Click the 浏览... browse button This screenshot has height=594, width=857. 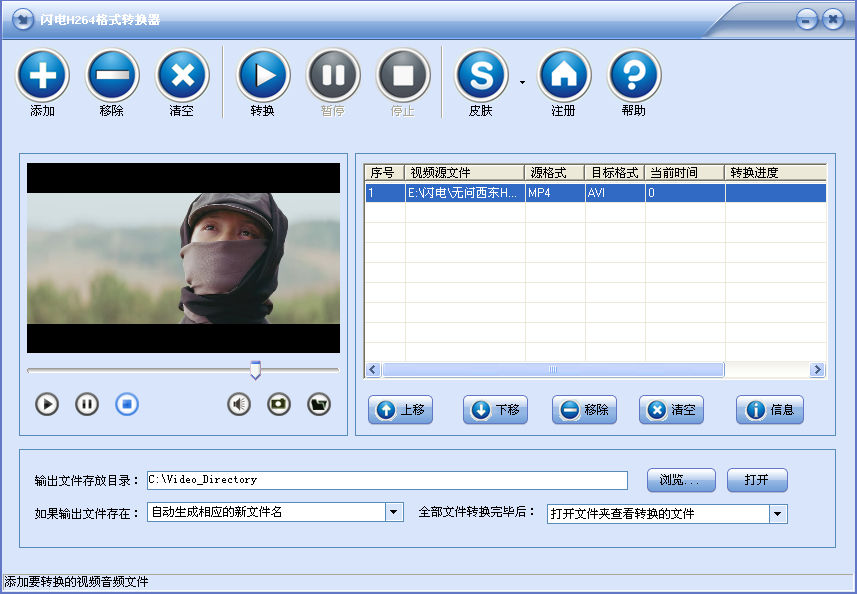point(681,480)
